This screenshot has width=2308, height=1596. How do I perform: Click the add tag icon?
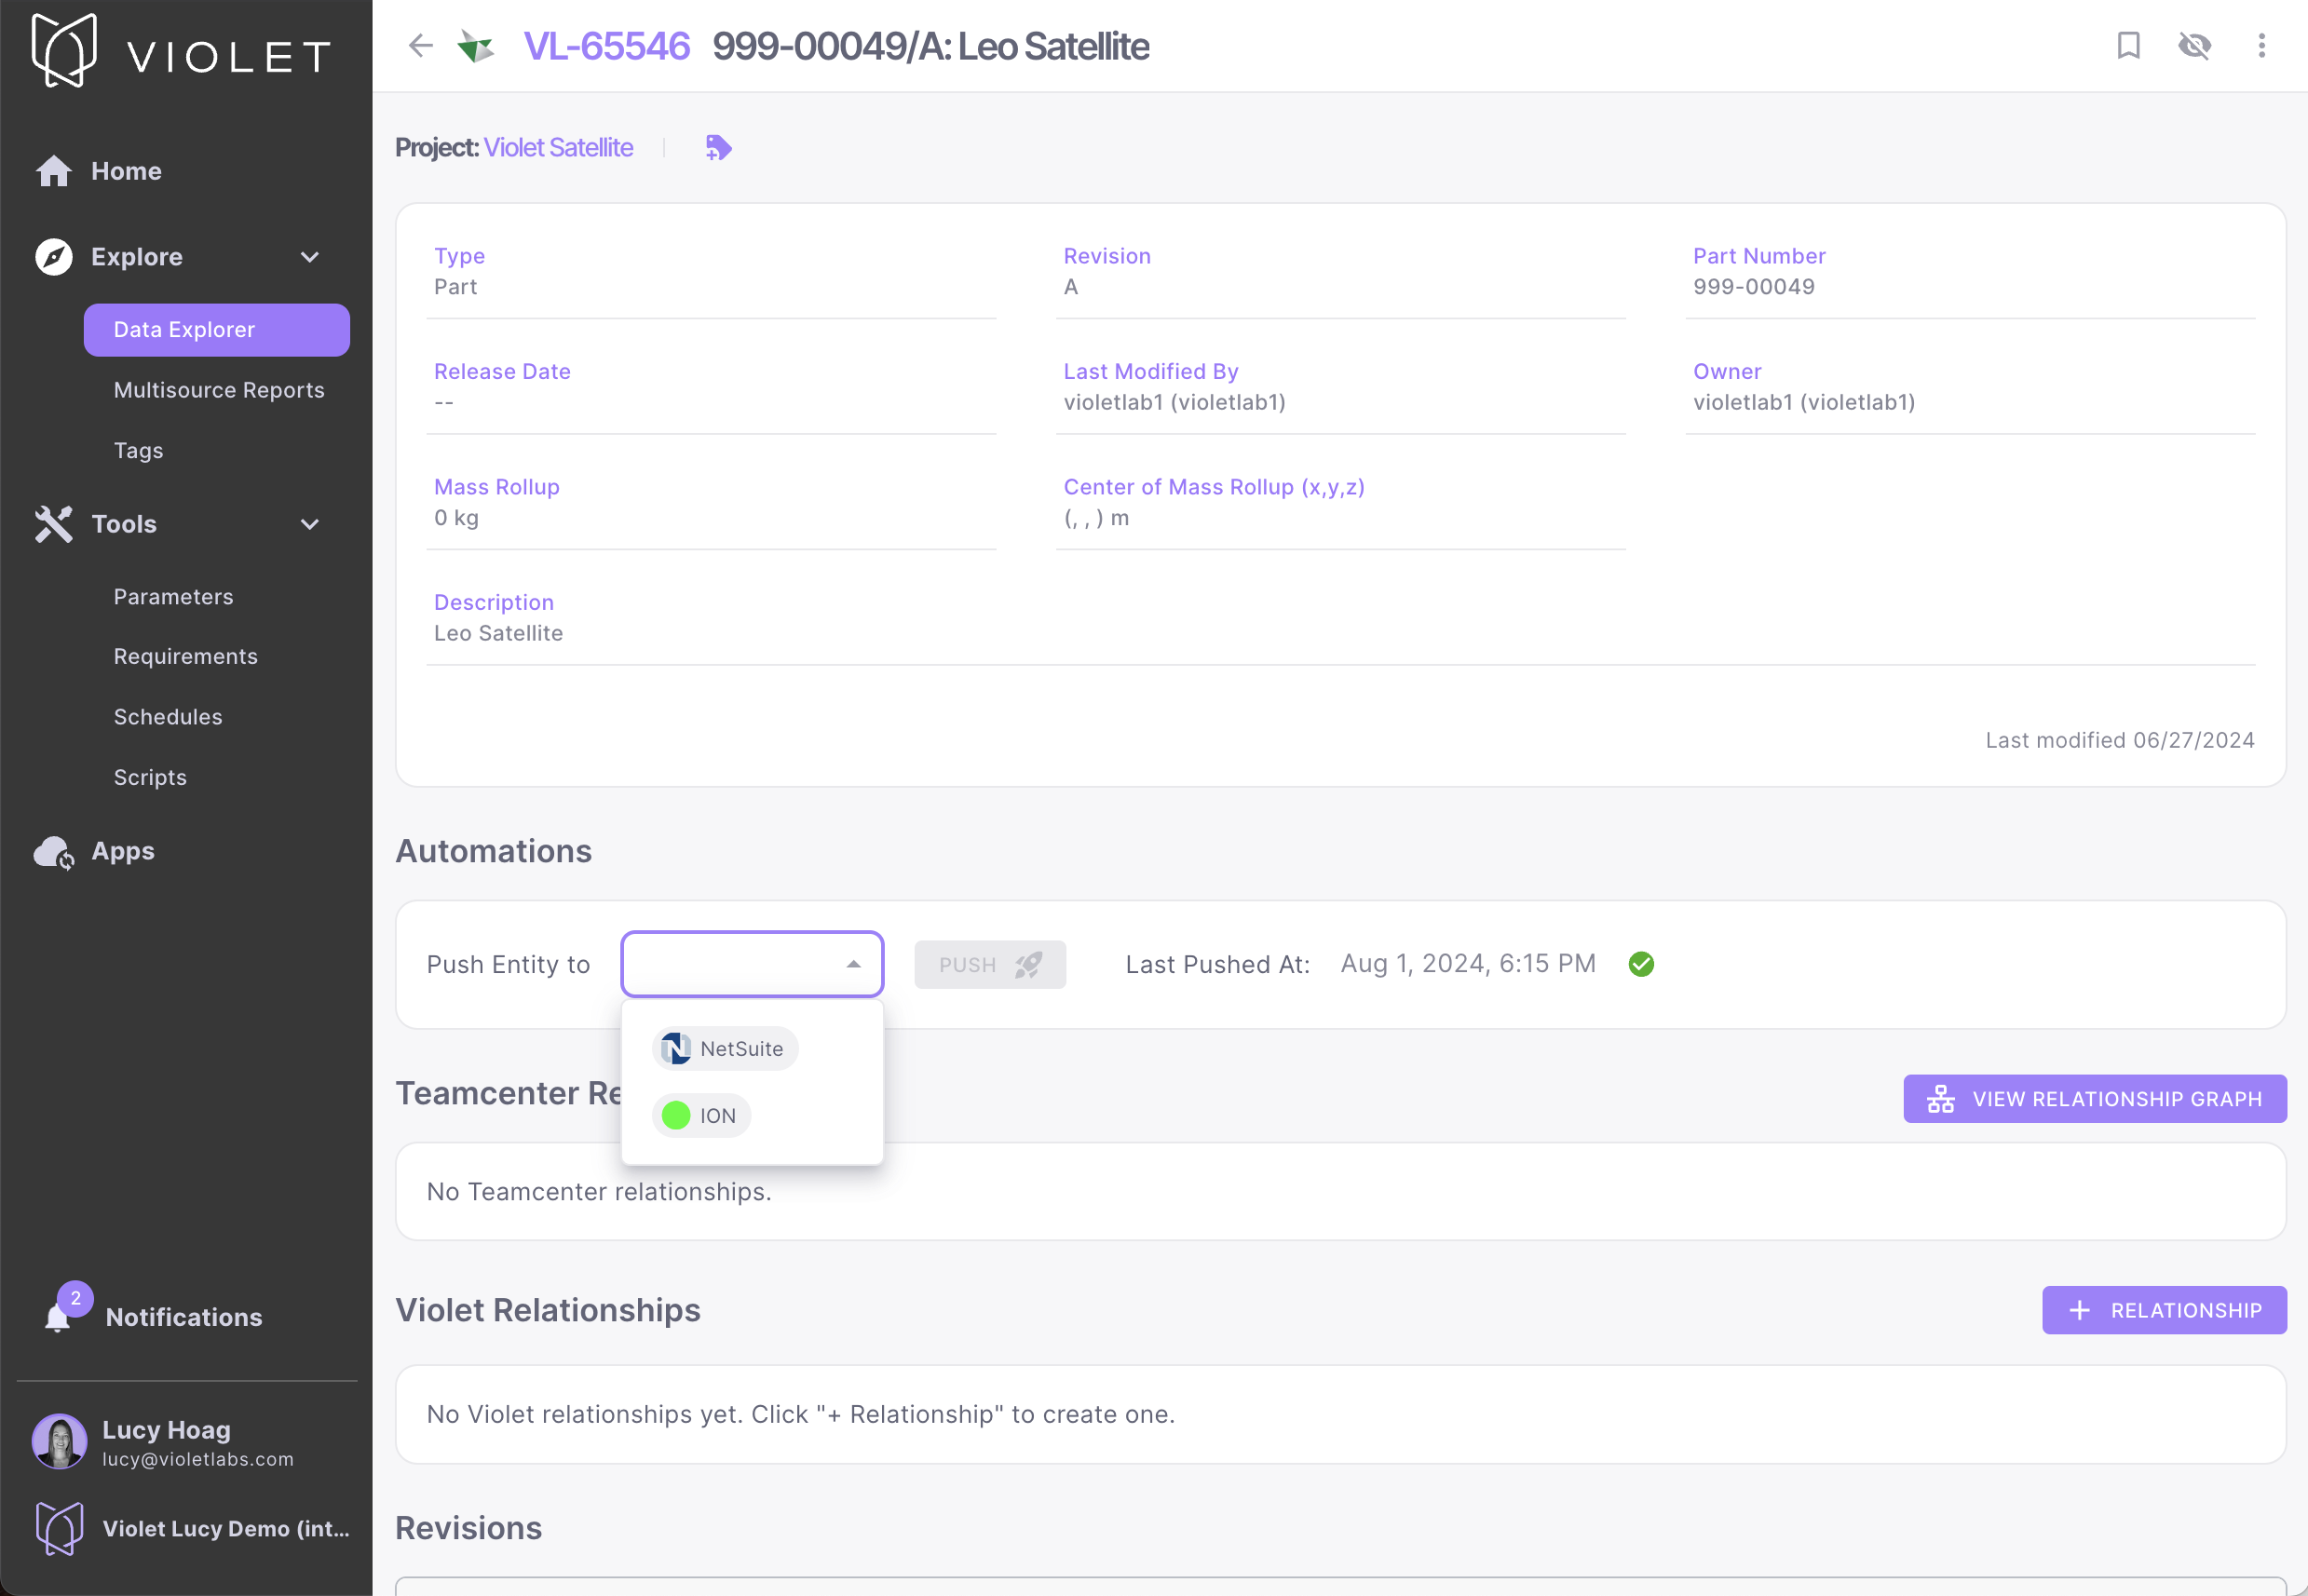tap(718, 148)
